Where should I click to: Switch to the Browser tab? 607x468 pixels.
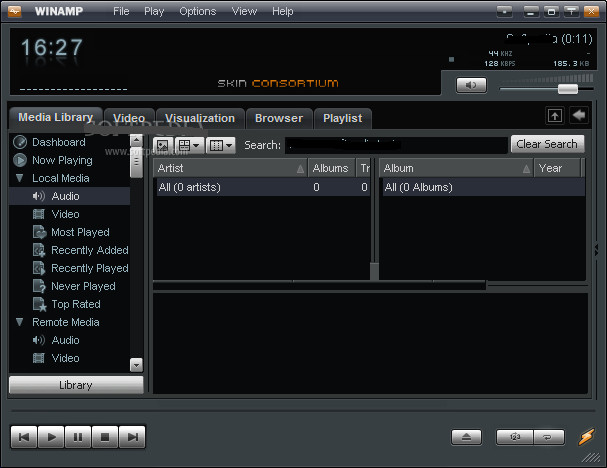[x=279, y=118]
